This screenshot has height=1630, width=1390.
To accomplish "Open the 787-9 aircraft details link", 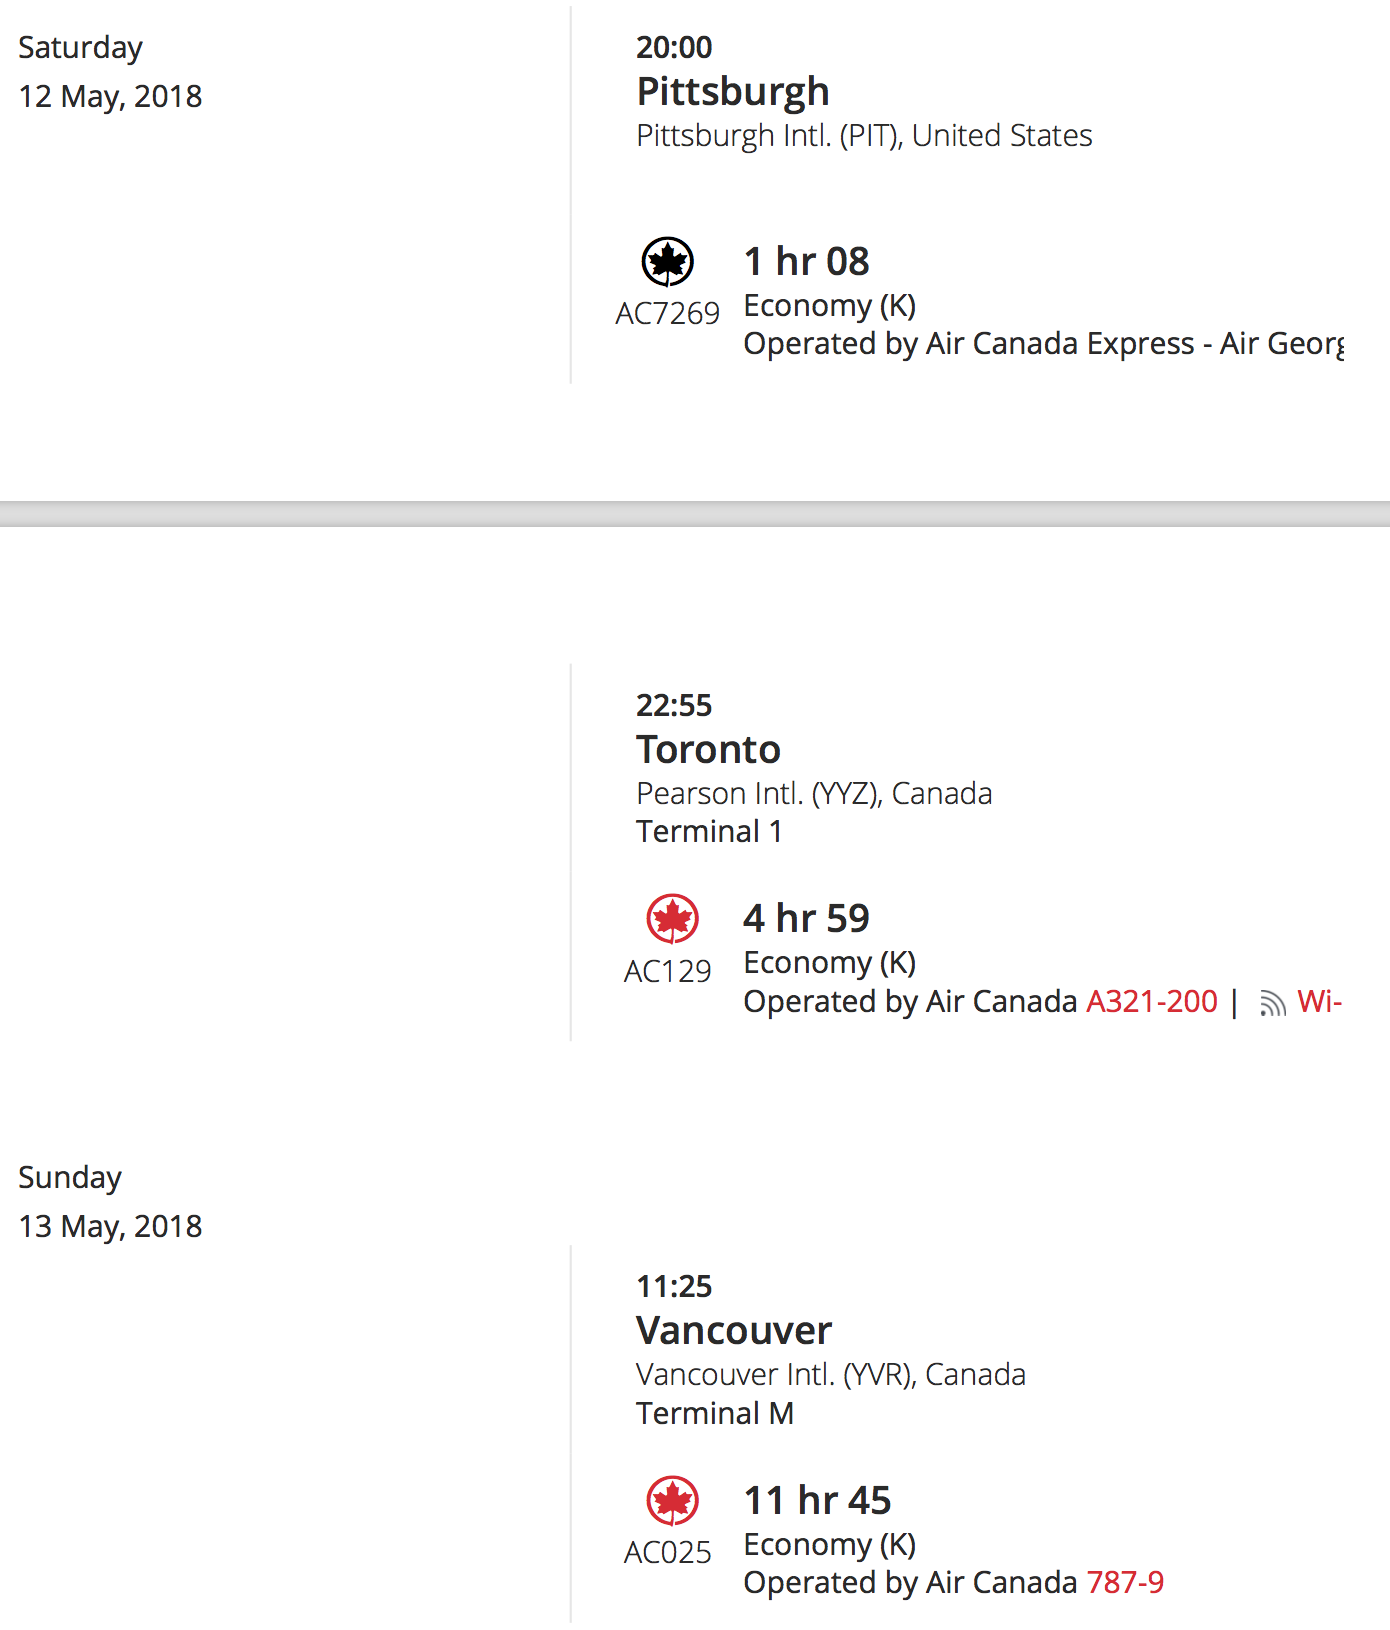I will click(x=1125, y=1582).
